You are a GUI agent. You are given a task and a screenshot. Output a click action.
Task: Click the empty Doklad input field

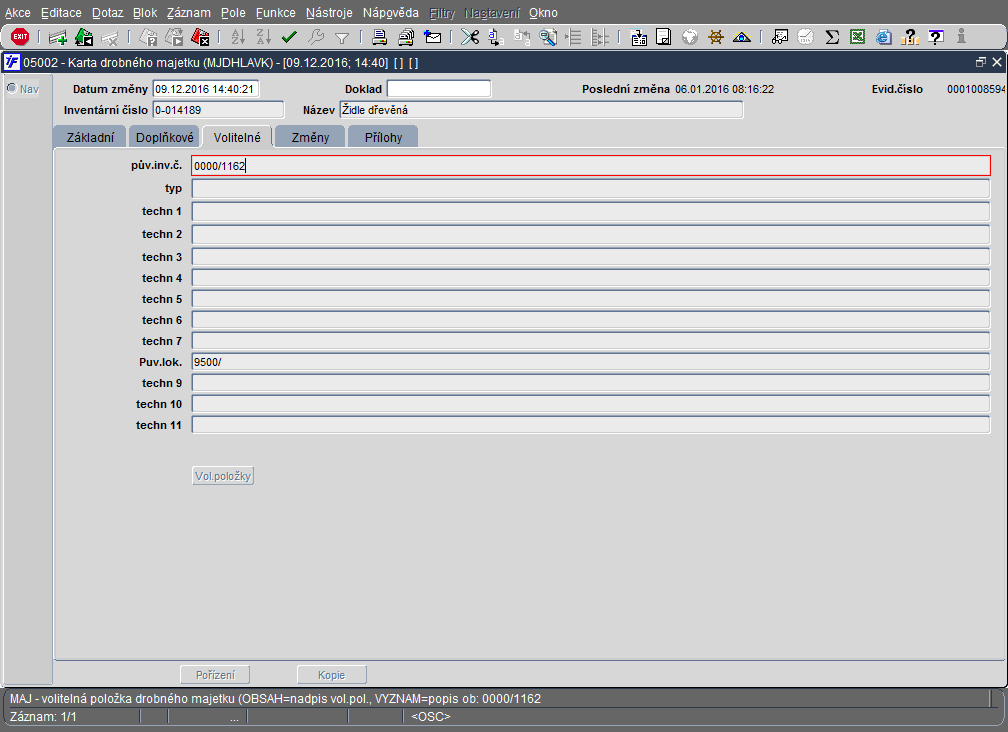pos(439,89)
